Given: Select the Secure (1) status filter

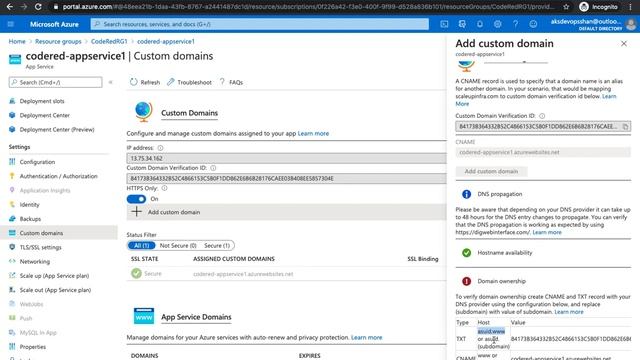Looking at the screenshot, I should tap(217, 245).
